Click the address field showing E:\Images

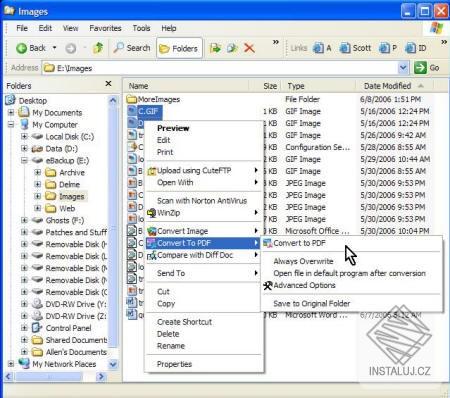[x=220, y=68]
